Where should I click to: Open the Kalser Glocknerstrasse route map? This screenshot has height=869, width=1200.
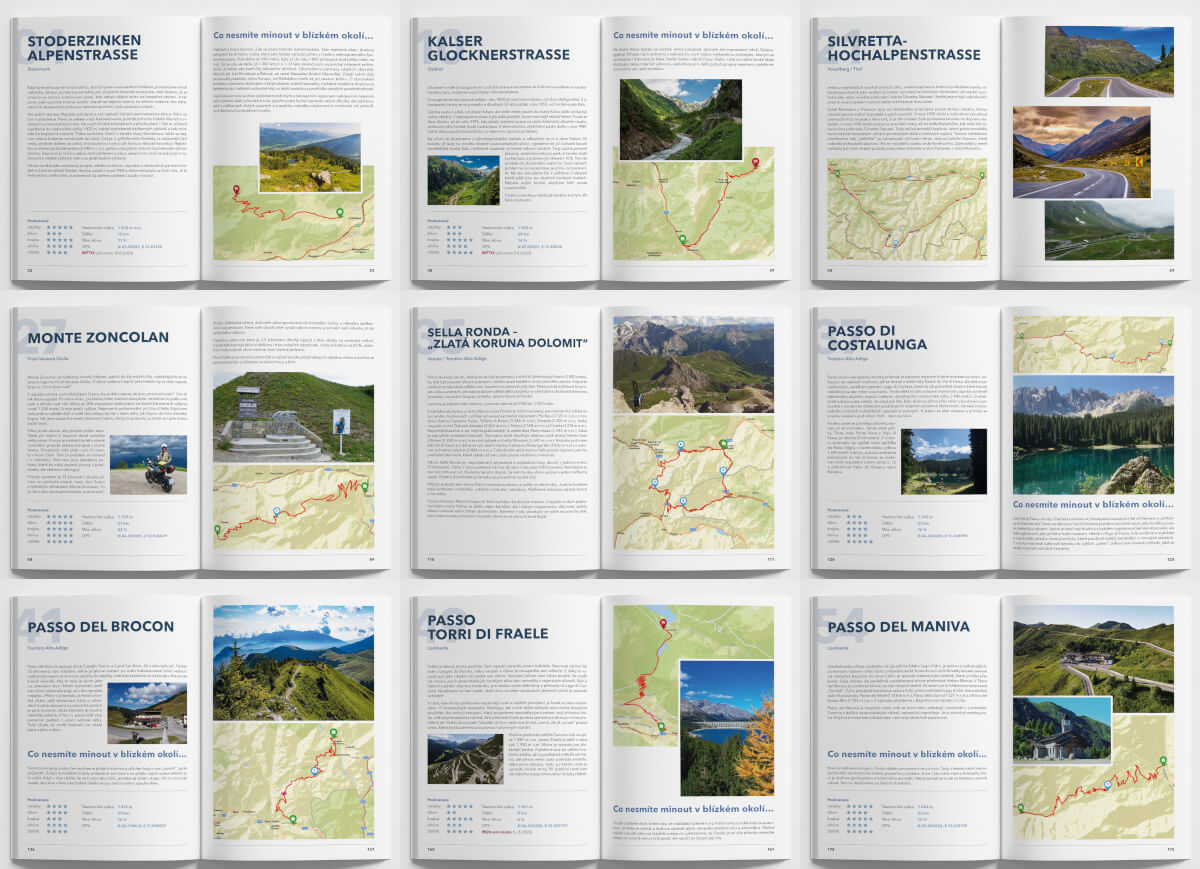(x=693, y=210)
